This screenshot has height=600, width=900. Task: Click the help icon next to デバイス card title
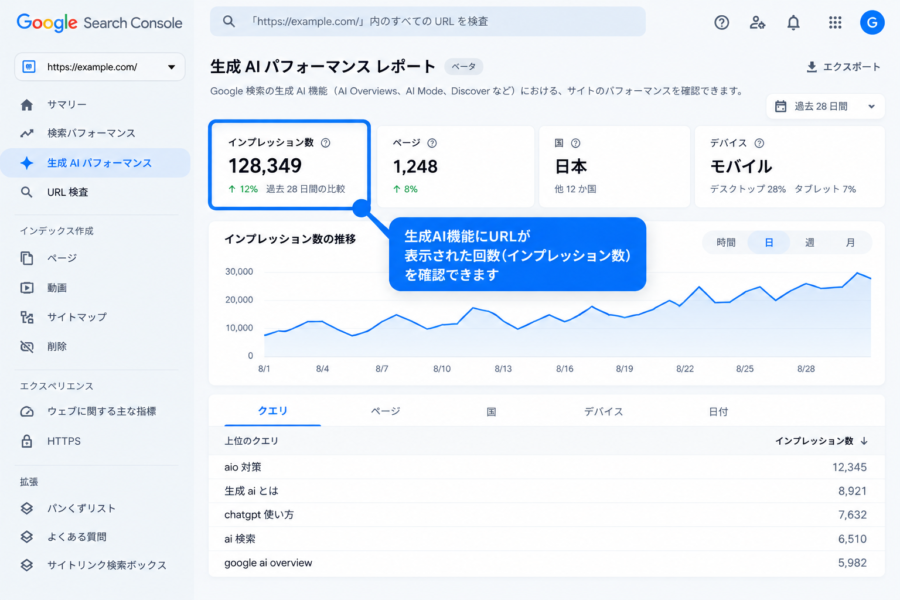[759, 143]
